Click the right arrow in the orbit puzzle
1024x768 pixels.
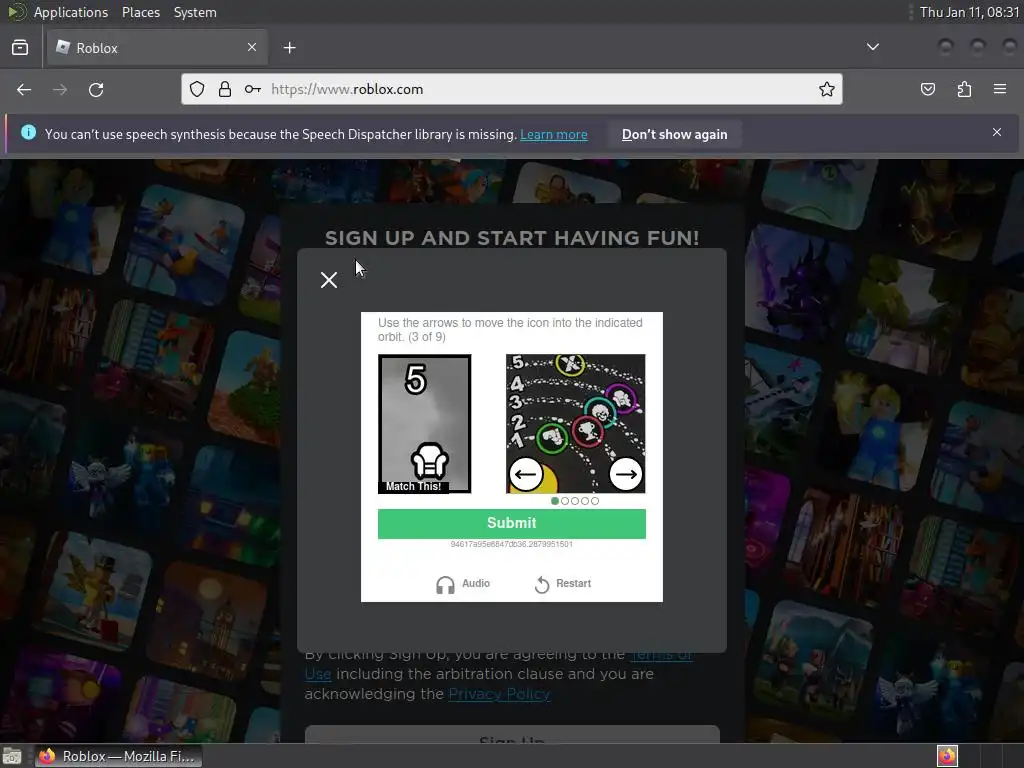point(626,474)
